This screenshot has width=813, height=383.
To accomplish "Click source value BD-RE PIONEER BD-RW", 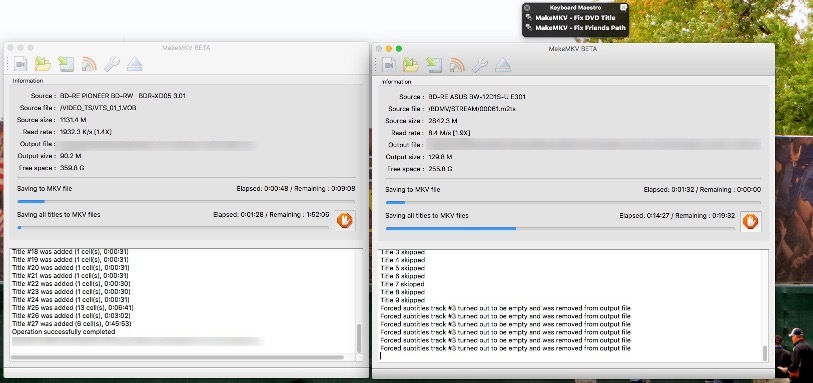I will (123, 96).
